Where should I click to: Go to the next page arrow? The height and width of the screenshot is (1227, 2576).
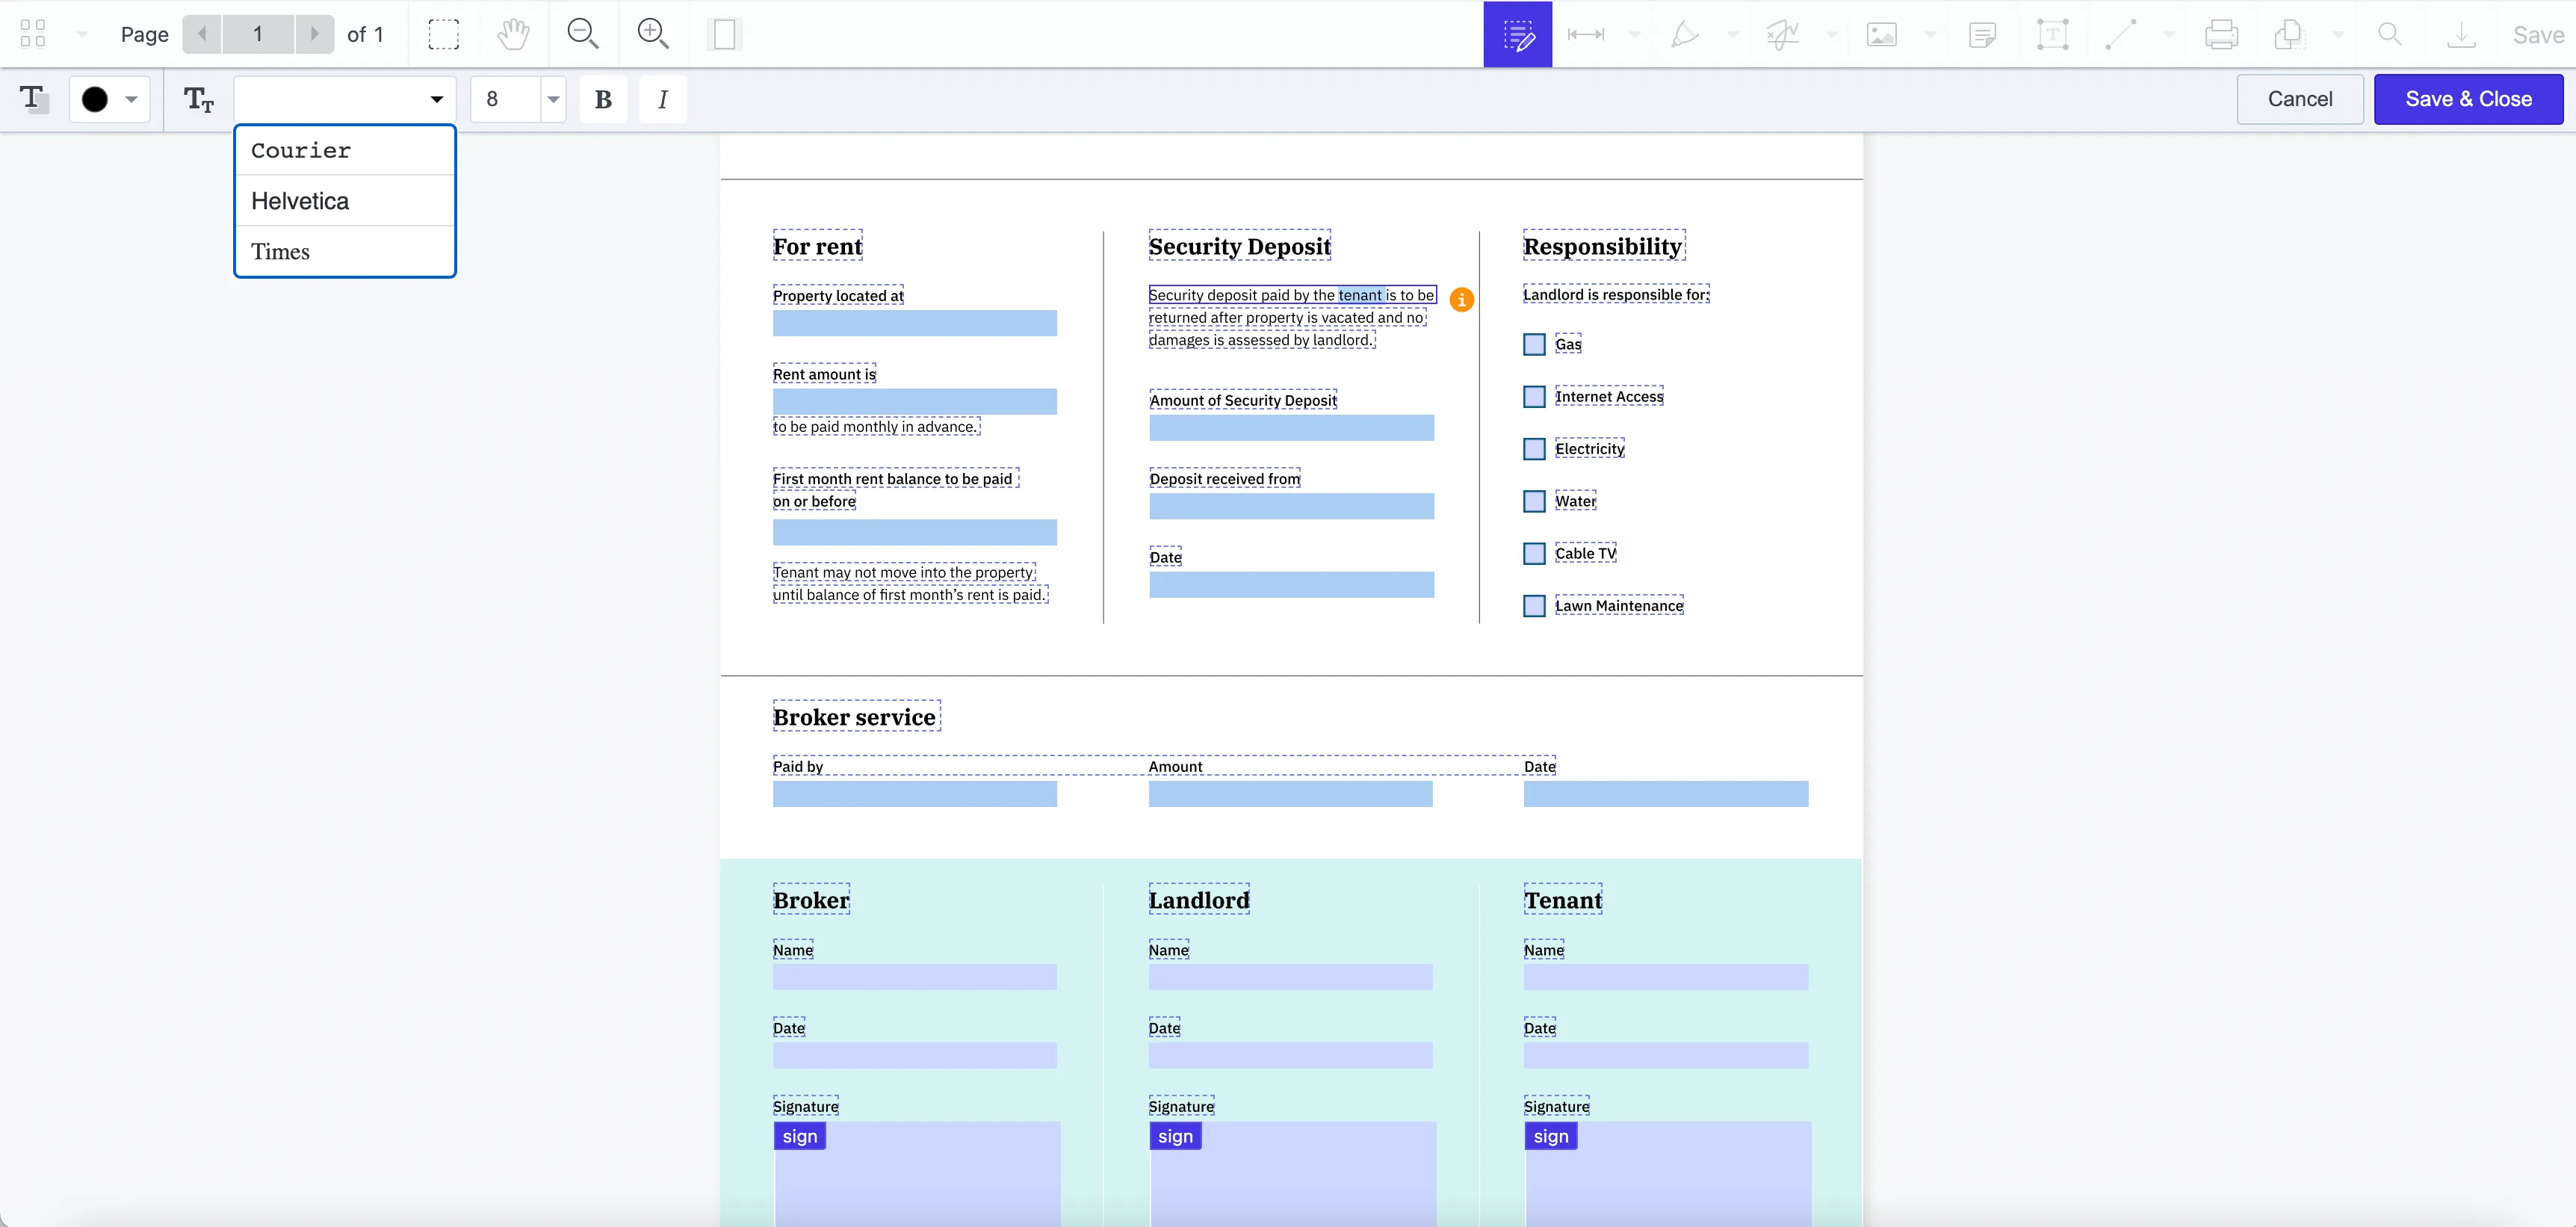pyautogui.click(x=314, y=34)
